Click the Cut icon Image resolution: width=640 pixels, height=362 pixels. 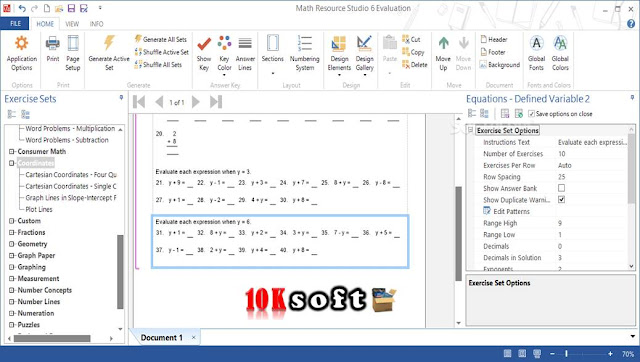point(406,39)
